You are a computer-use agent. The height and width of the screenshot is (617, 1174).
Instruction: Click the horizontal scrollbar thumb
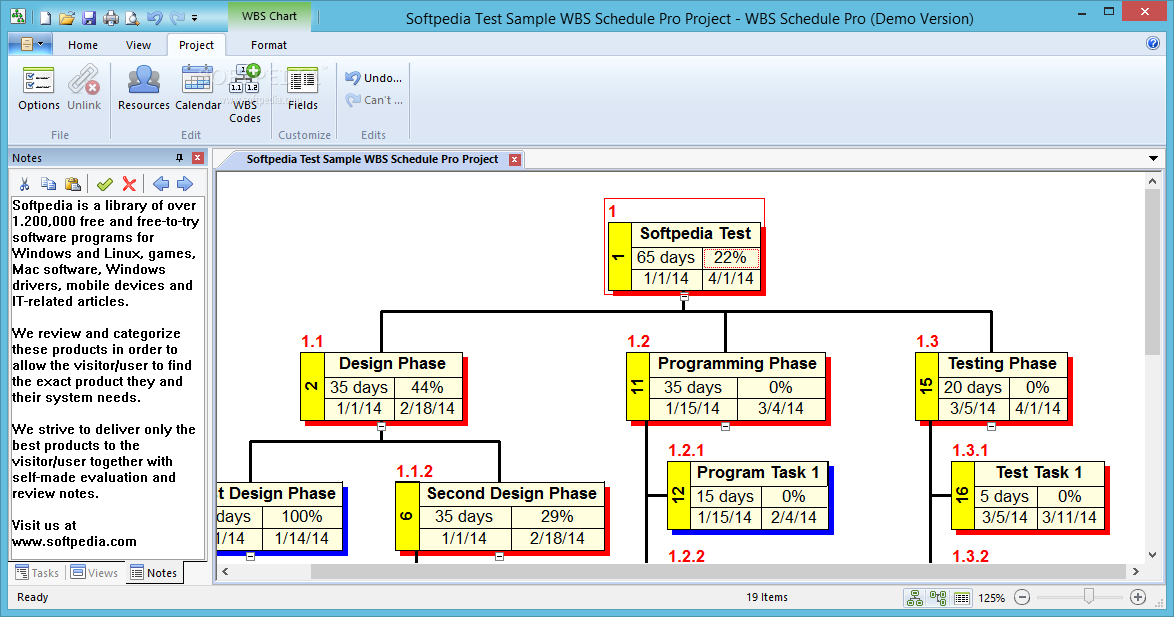(x=718, y=571)
